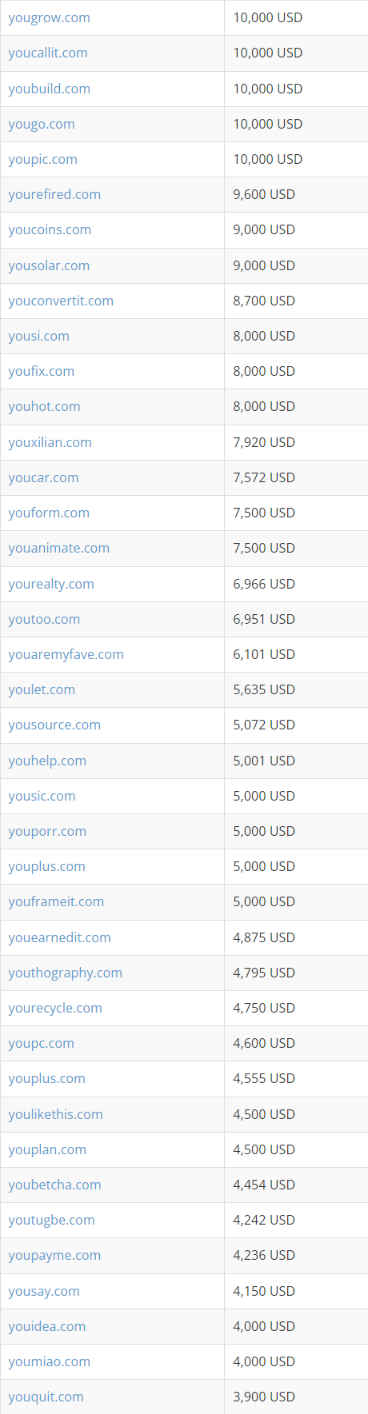This screenshot has height=1414, width=368.
Task: Select the youbetcha.com domain
Action: click(54, 1184)
